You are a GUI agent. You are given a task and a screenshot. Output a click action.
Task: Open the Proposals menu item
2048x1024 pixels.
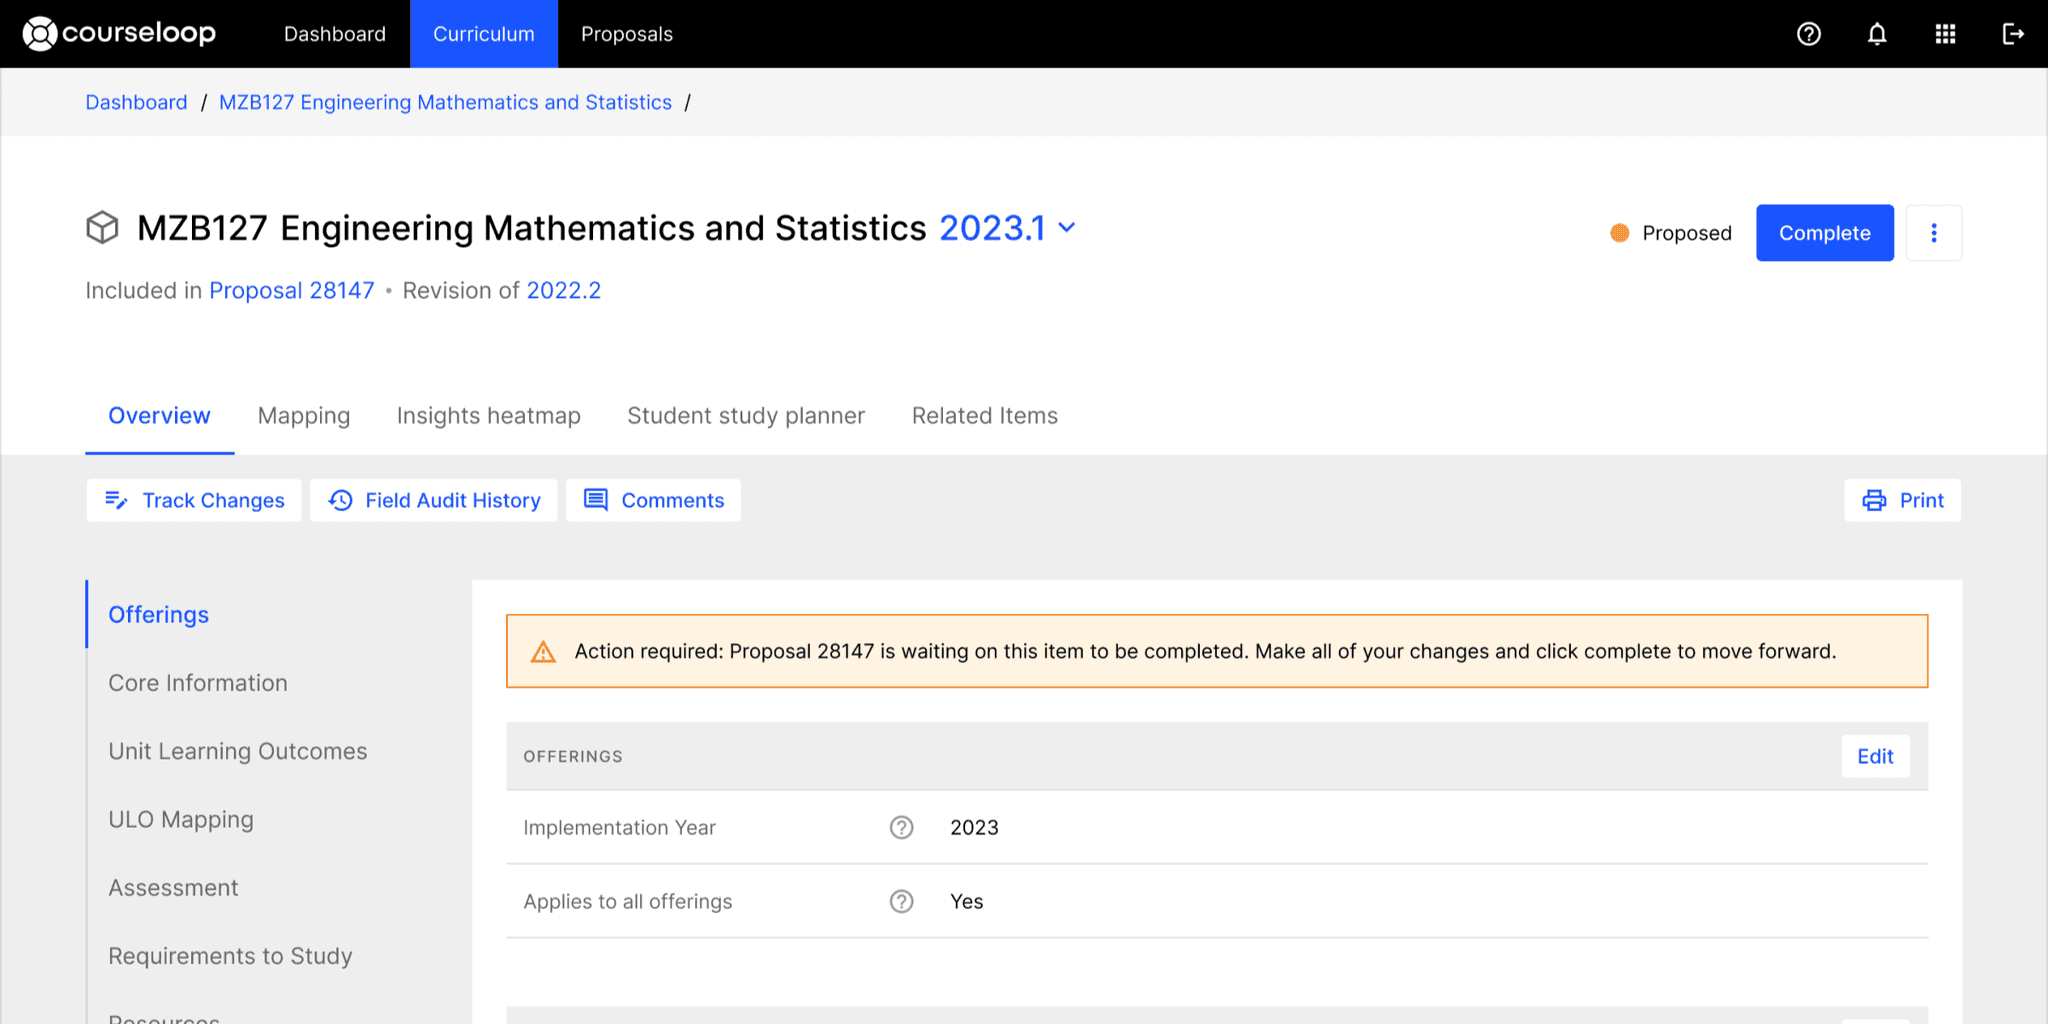coord(627,34)
